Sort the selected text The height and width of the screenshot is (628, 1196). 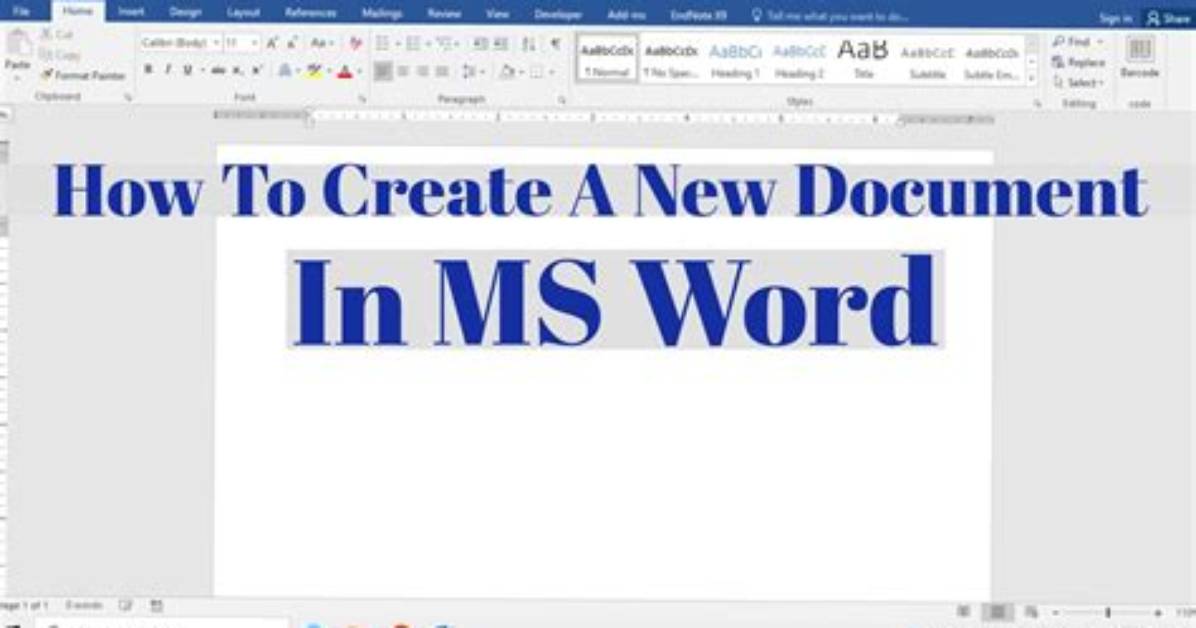(x=529, y=43)
